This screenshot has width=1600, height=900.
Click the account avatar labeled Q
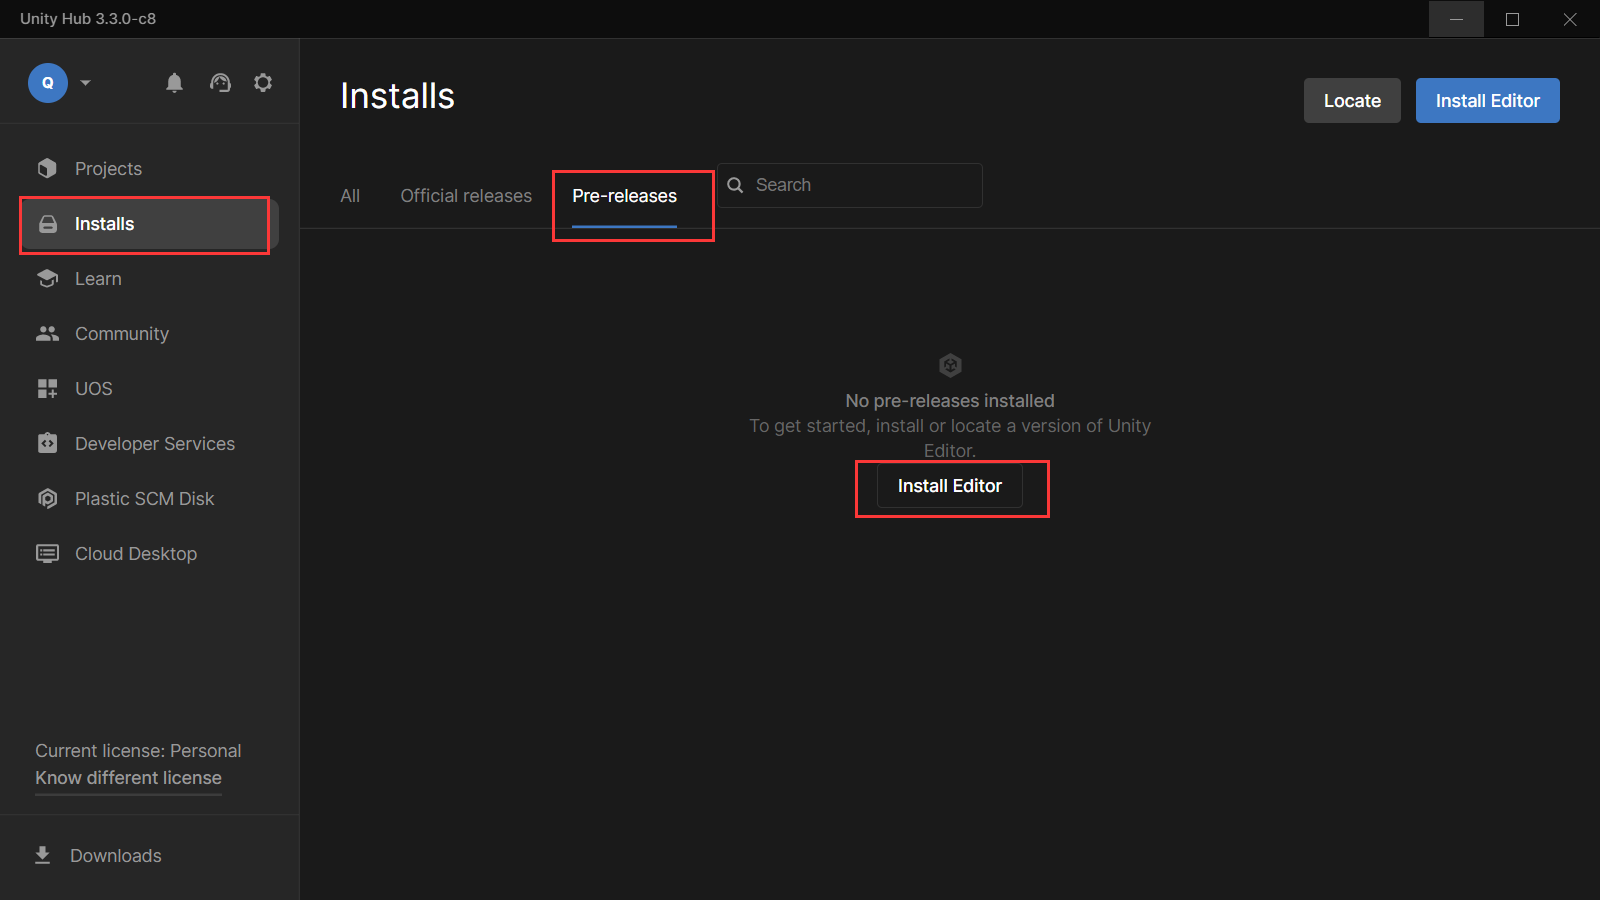[x=48, y=83]
